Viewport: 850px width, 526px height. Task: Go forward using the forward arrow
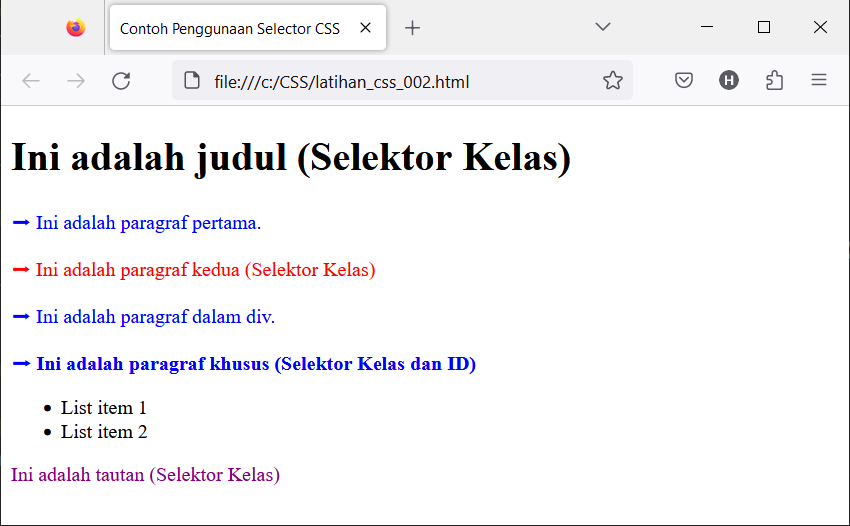76,81
